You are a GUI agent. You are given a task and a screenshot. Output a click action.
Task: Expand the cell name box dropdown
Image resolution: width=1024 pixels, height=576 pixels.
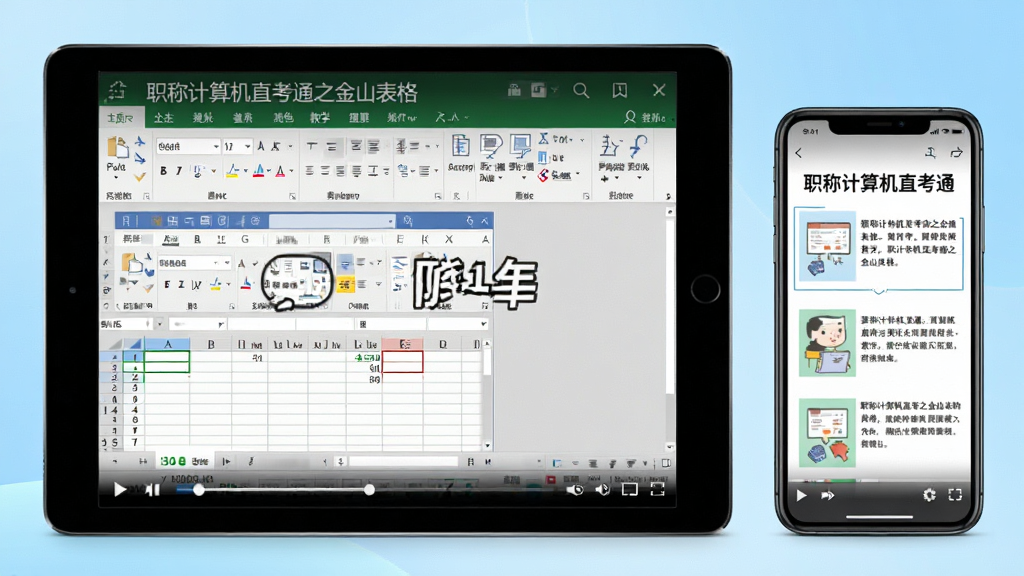(159, 324)
